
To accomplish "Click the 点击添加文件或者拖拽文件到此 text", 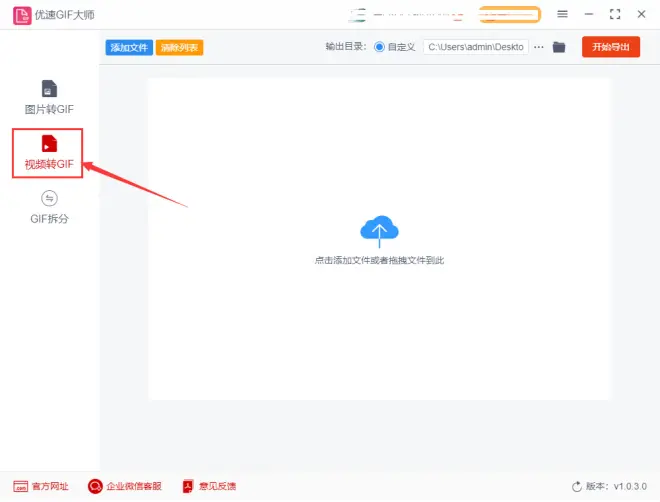I will (379, 260).
